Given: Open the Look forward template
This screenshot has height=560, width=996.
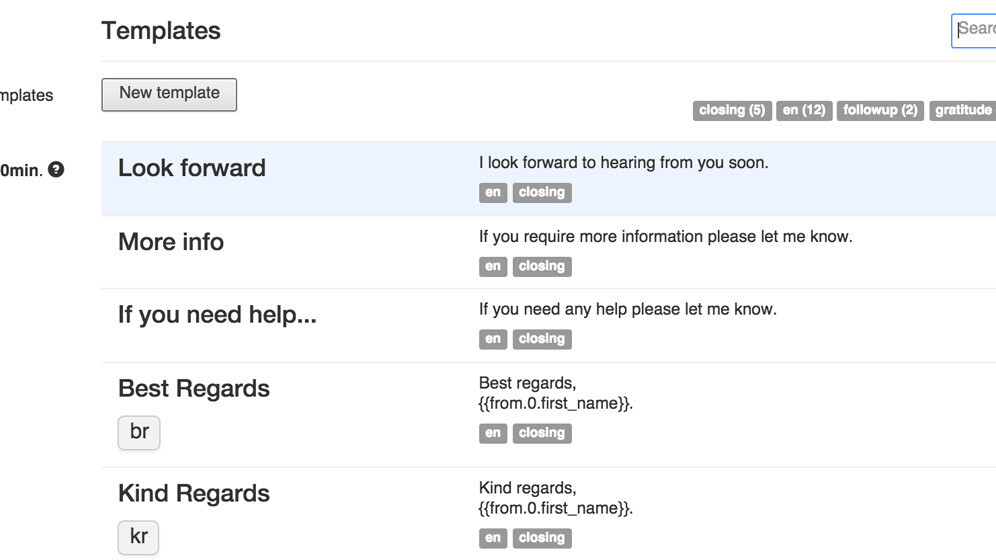Looking at the screenshot, I should pos(192,168).
